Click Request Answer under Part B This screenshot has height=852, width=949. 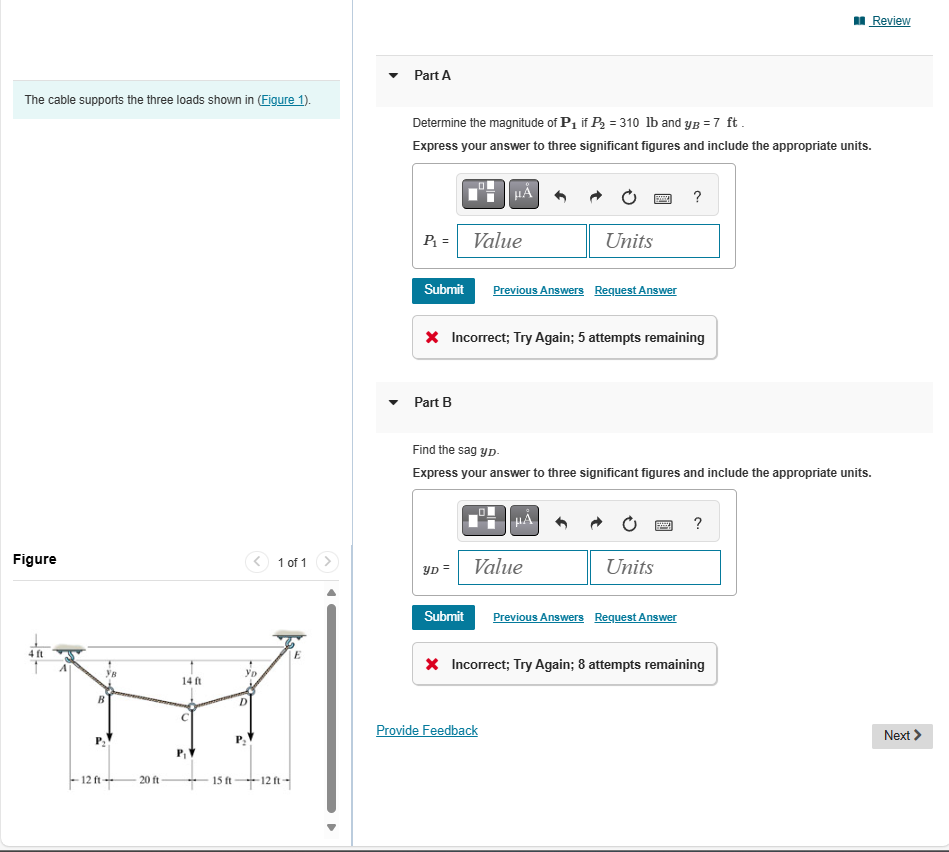pos(635,617)
